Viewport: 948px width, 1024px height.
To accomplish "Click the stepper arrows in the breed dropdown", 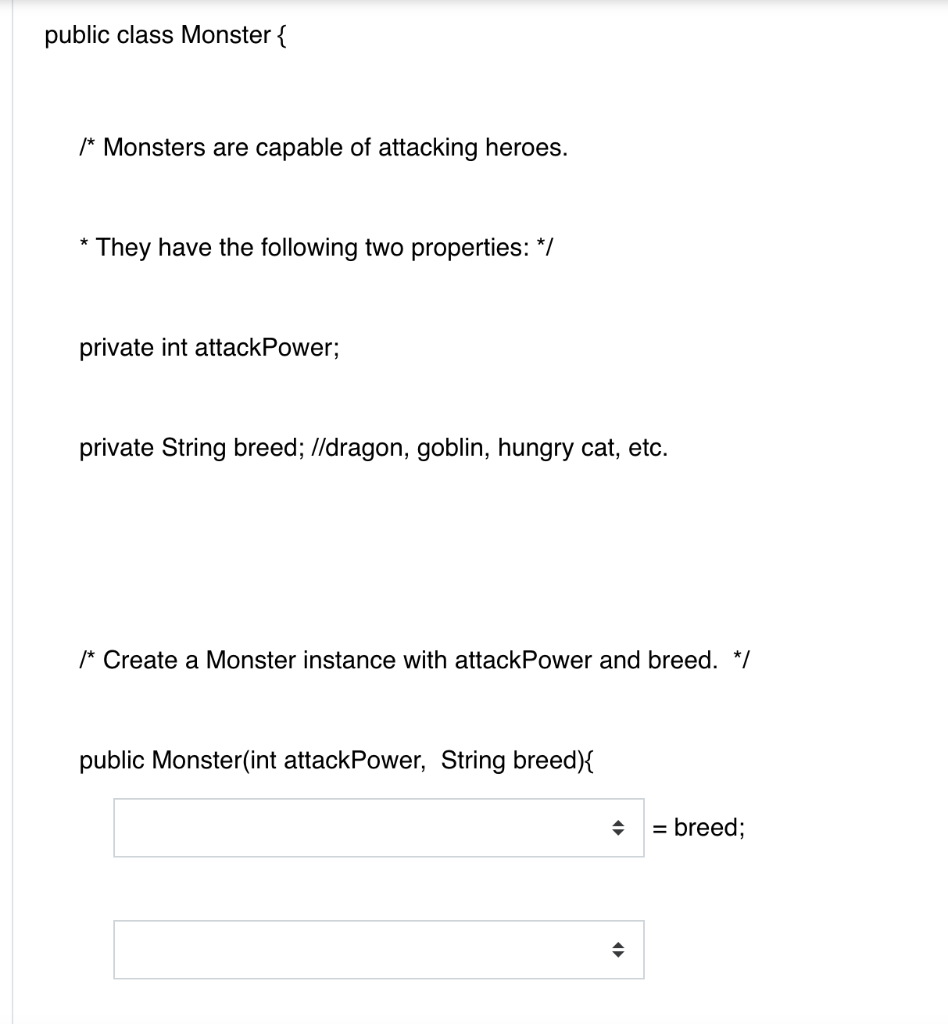I will pyautogui.click(x=620, y=827).
